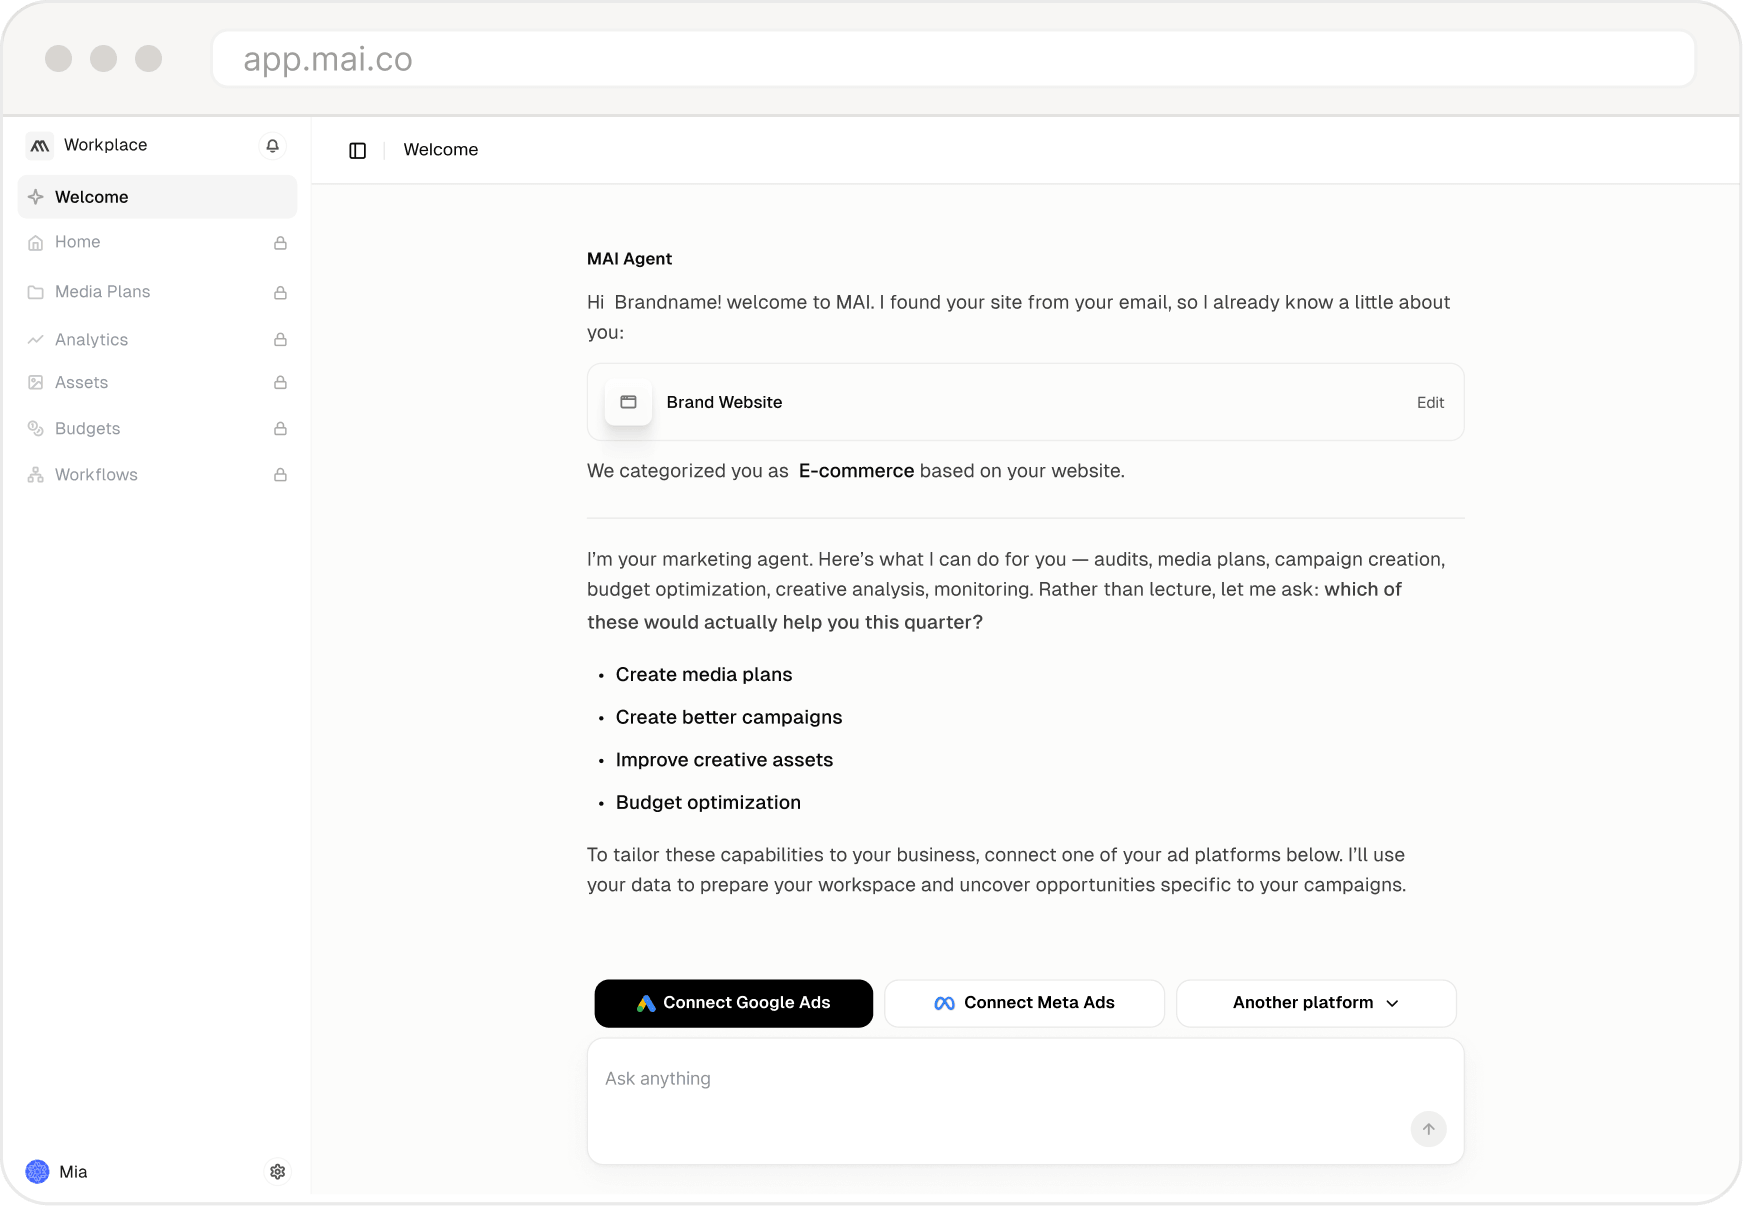The height and width of the screenshot is (1206, 1743).
Task: Go to Assets in the sidebar
Action: click(x=157, y=383)
